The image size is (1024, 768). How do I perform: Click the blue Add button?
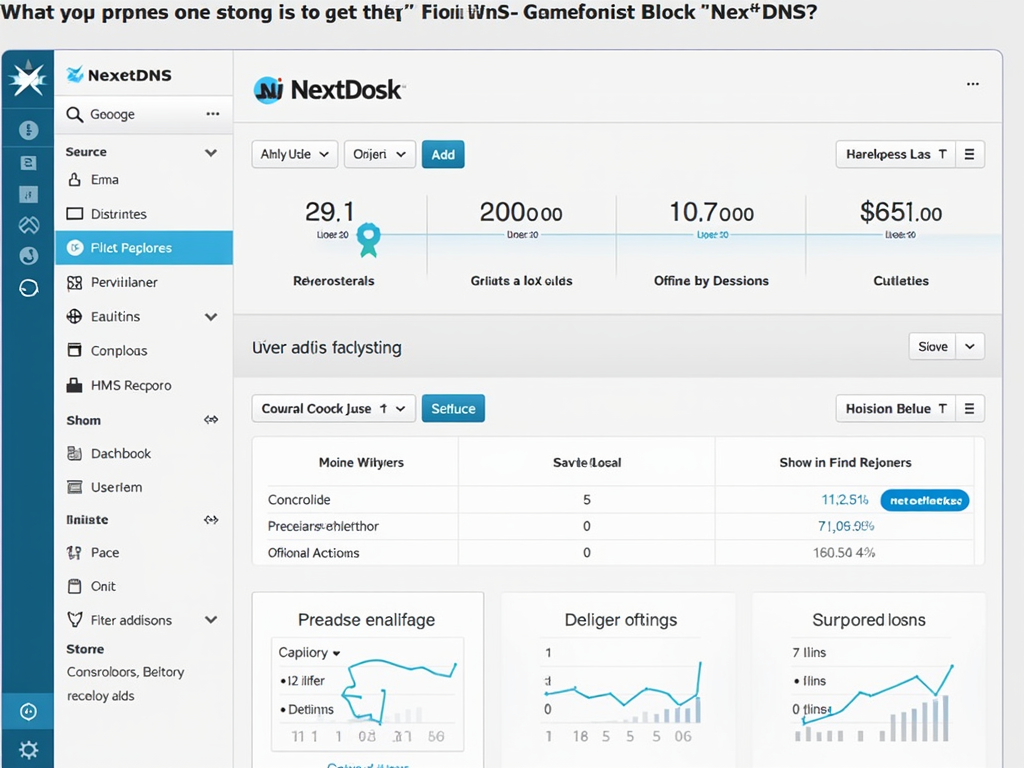(x=443, y=154)
